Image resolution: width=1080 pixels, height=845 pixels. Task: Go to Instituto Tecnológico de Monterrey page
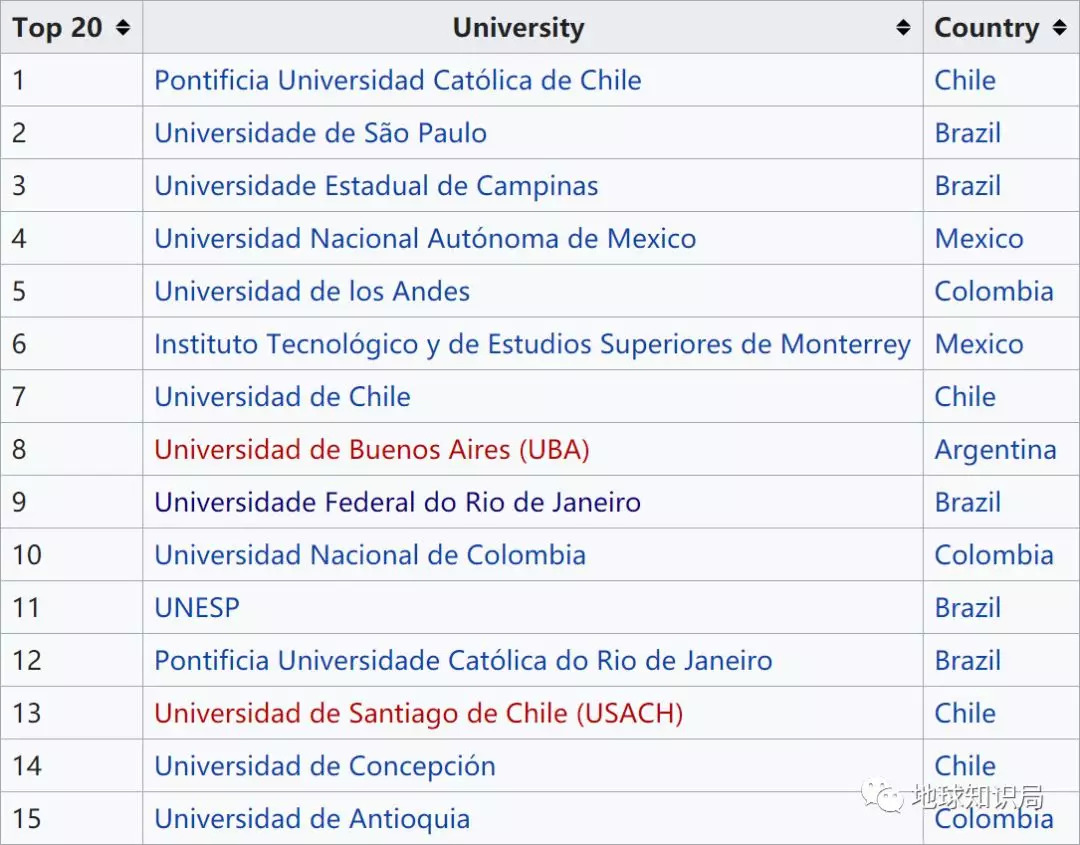[x=532, y=345]
